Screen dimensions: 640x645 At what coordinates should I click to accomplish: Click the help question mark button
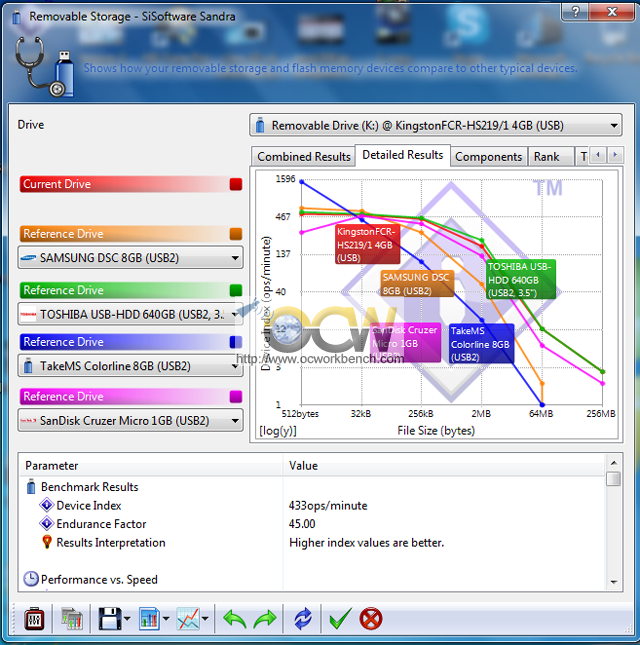click(x=575, y=12)
